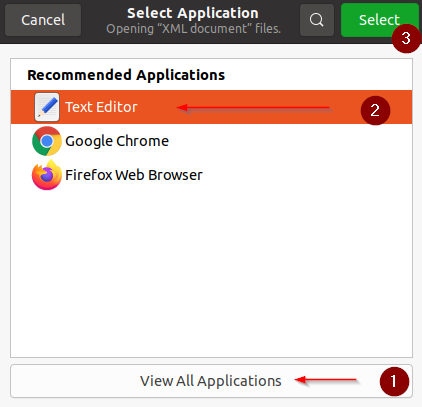Viewport: 422px width, 407px height.
Task: Open search with the magnifier icon
Action: pos(317,20)
